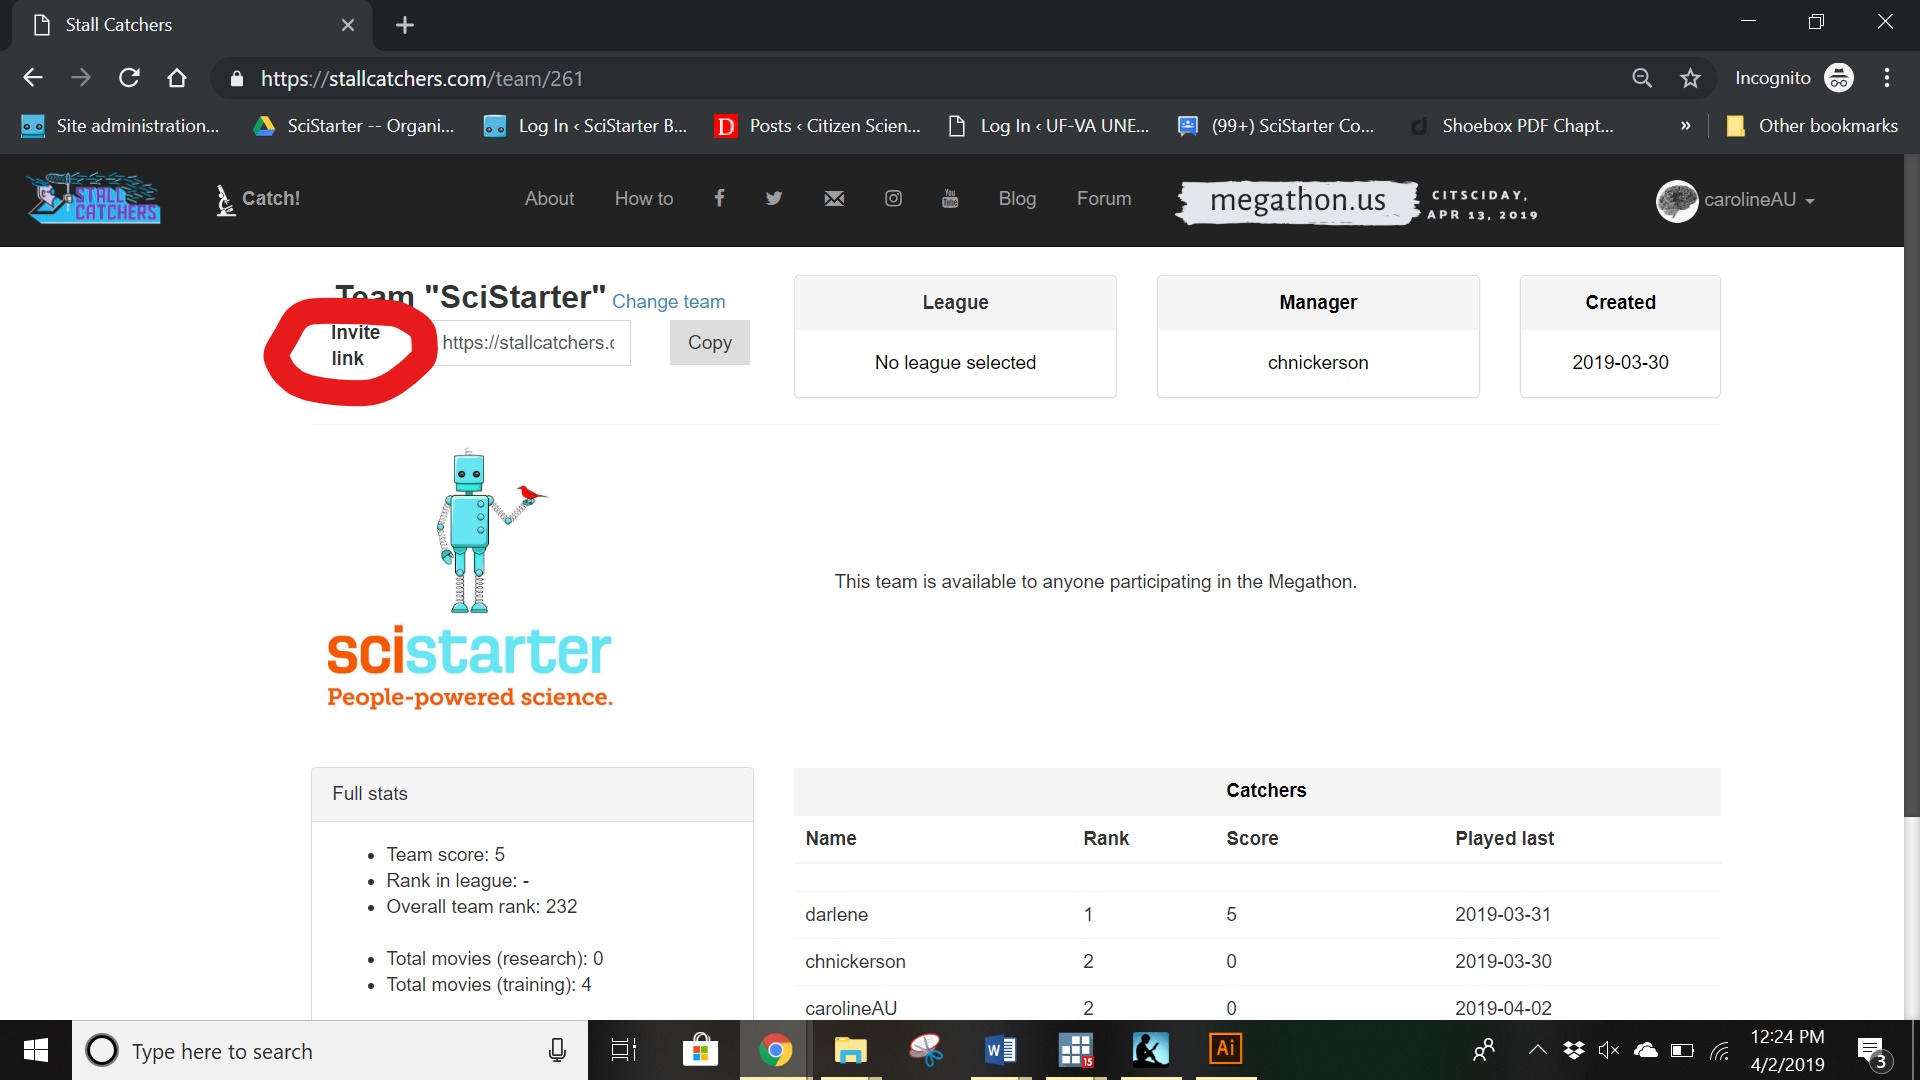Open the Blog menu item
The width and height of the screenshot is (1920, 1080).
(x=1017, y=199)
